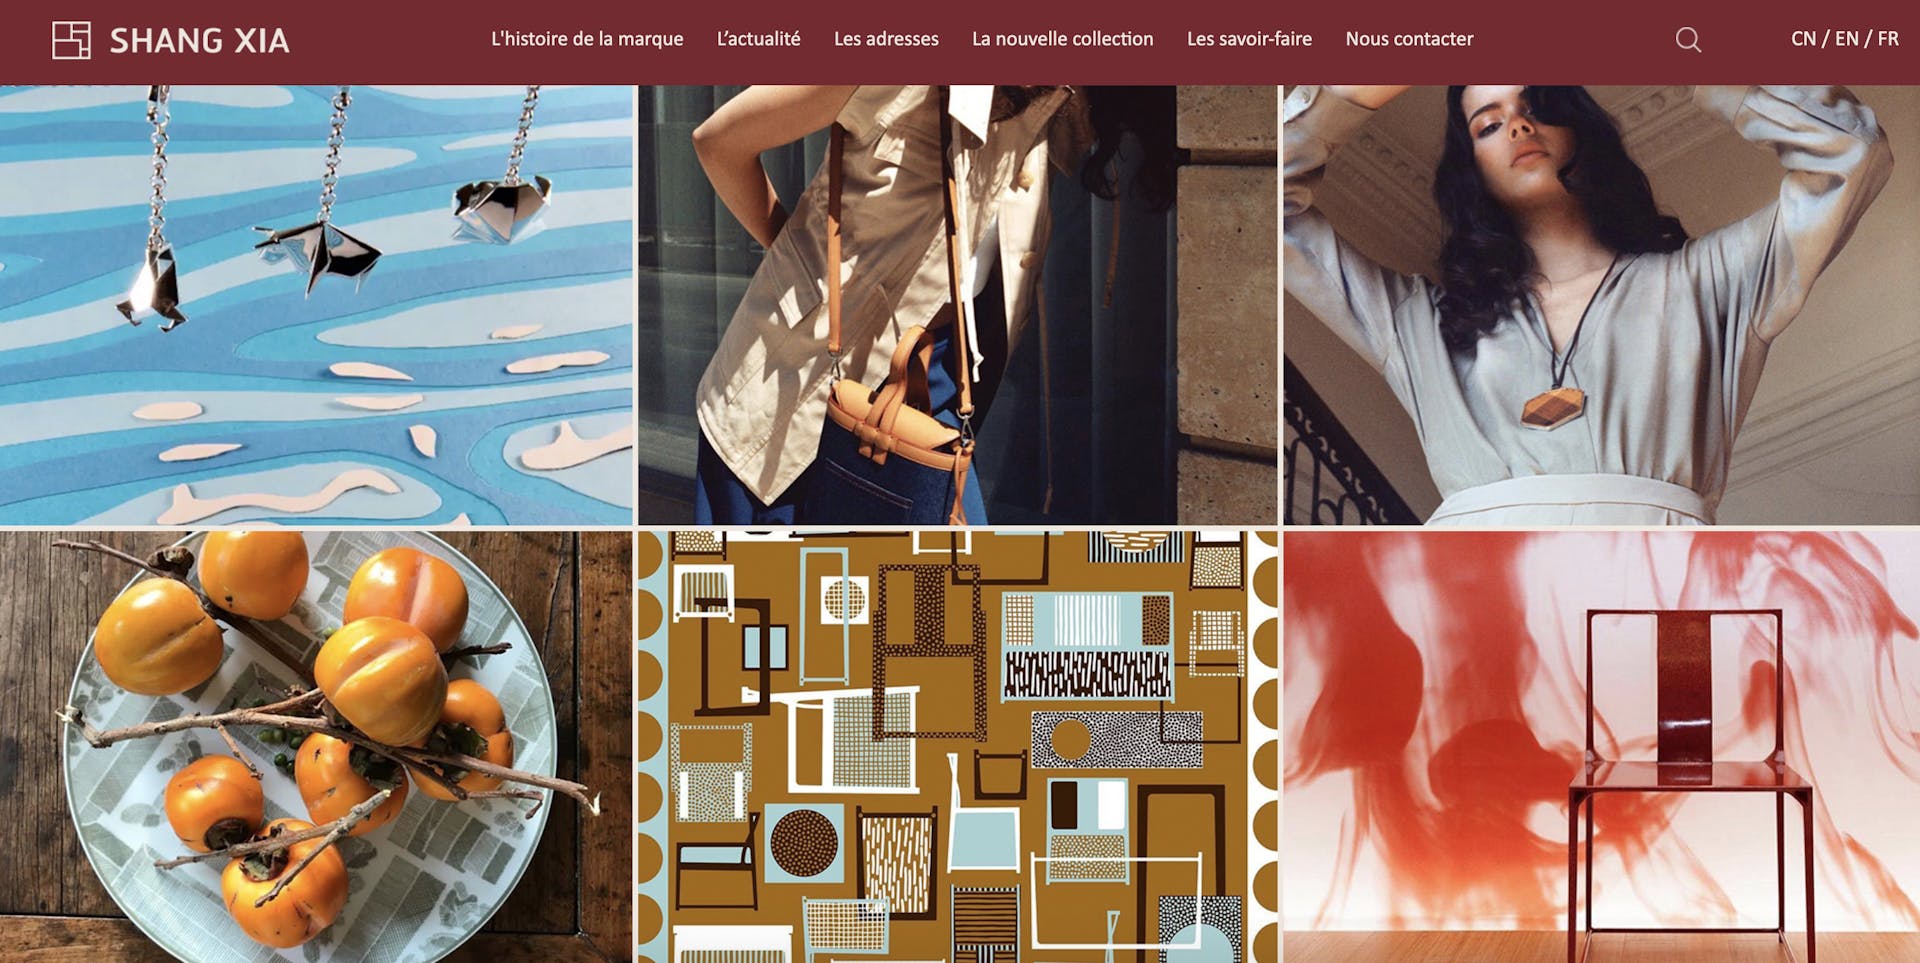This screenshot has width=1920, height=963.
Task: Click the Shang Xia square logo icon
Action: click(x=71, y=40)
